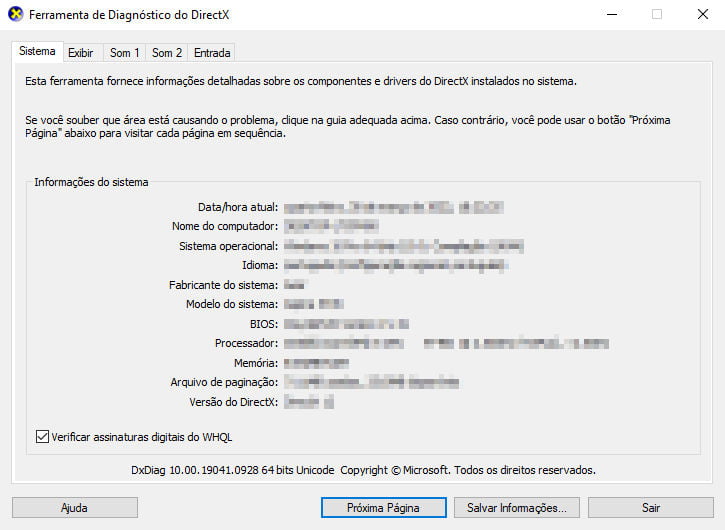Screen dimensions: 725x530
Task: Click the DirectX icon in the title bar
Action: (x=16, y=14)
